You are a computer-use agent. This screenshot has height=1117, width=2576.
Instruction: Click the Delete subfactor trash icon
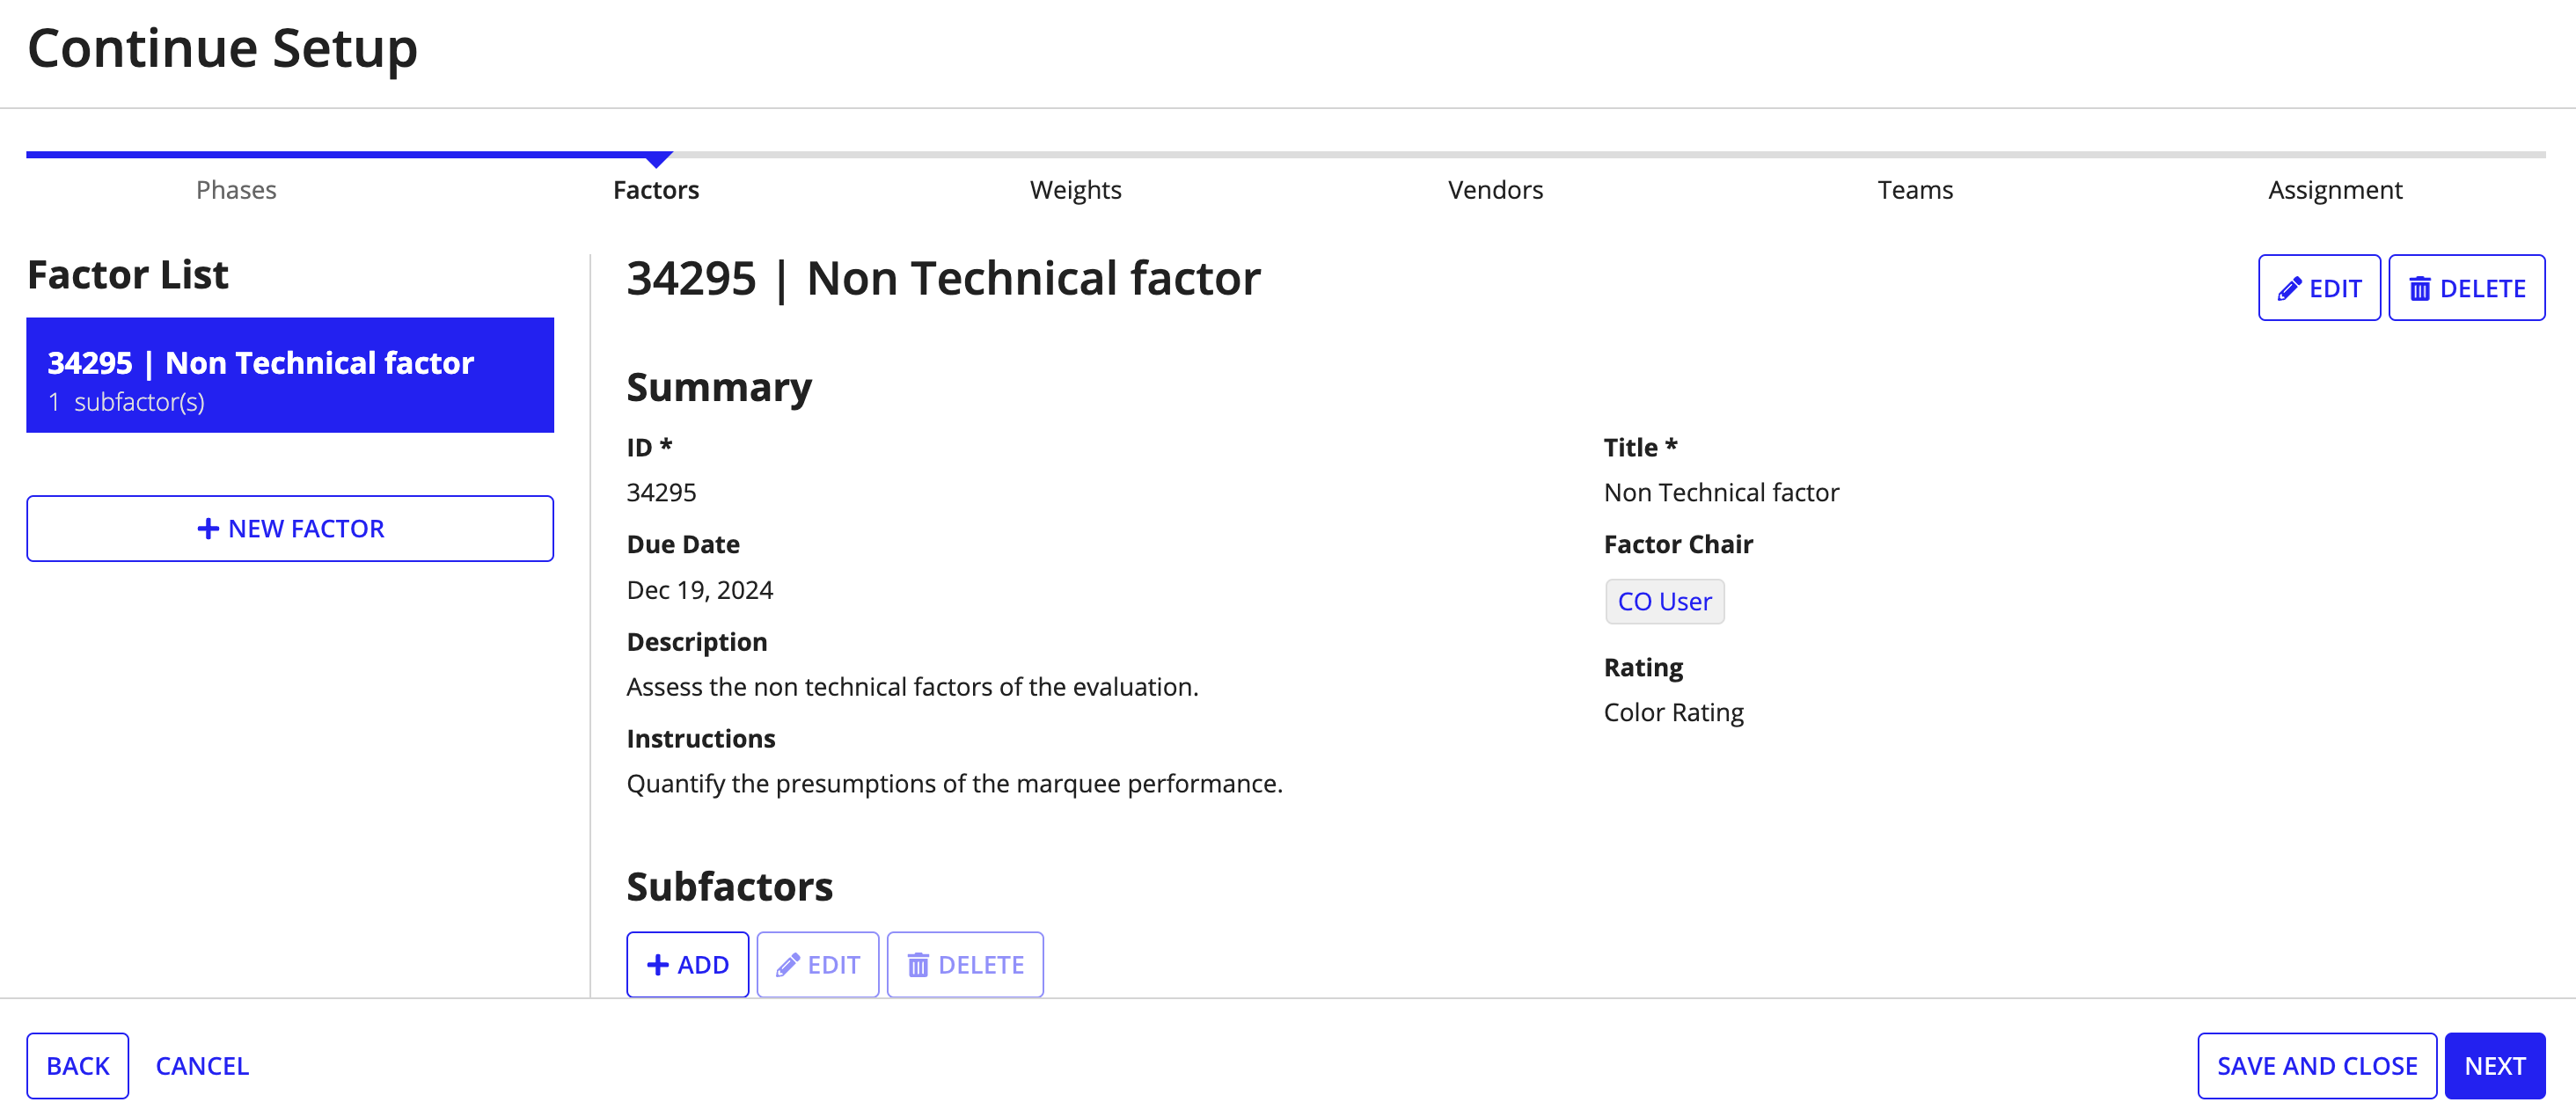915,964
